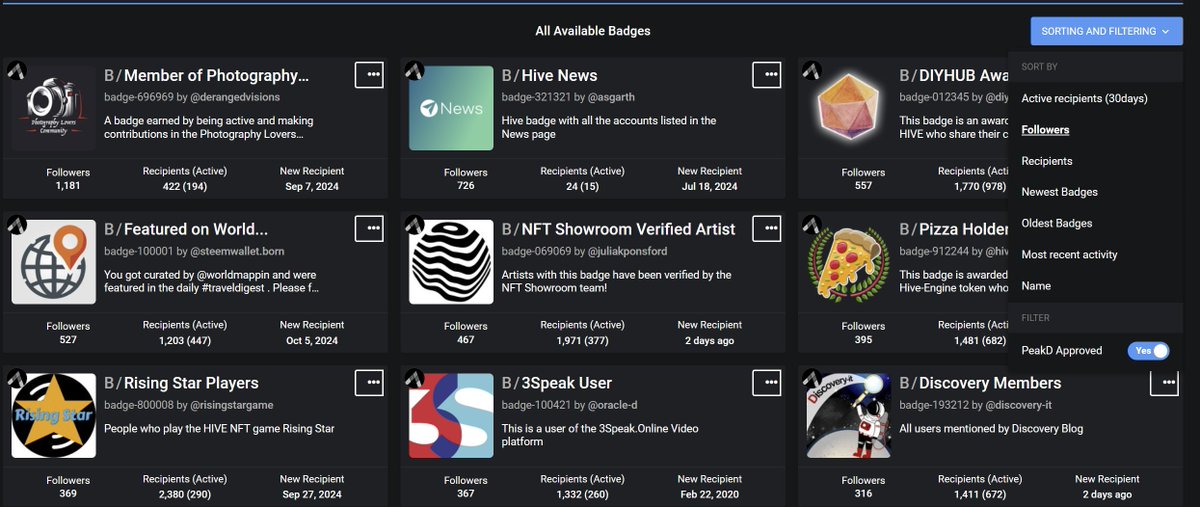Click the Pizza Holder badge image
Image resolution: width=1200 pixels, height=507 pixels.
[848, 262]
